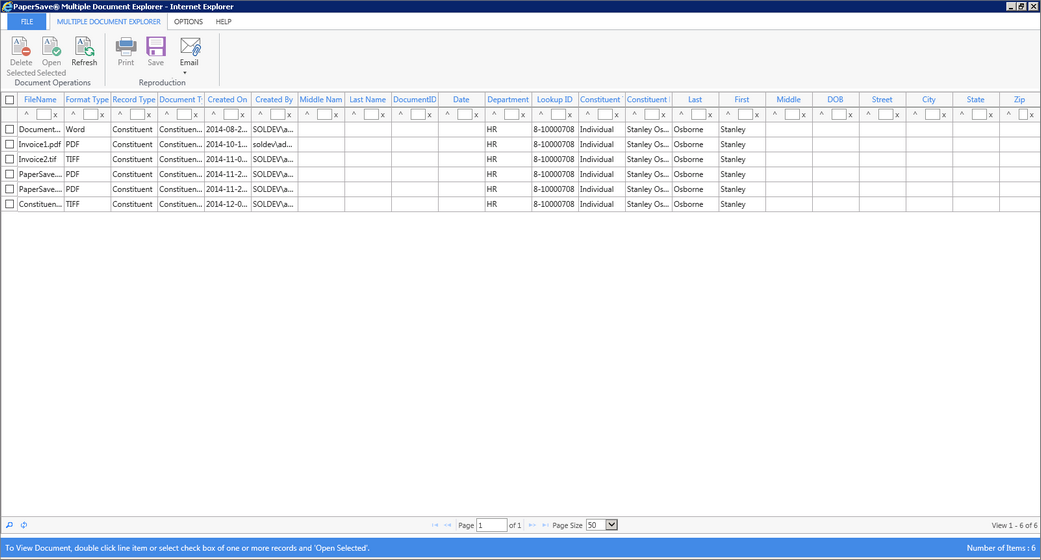Click the Internet Explorer title bar icon
The height and width of the screenshot is (560, 1041).
pyautogui.click(x=7, y=6)
